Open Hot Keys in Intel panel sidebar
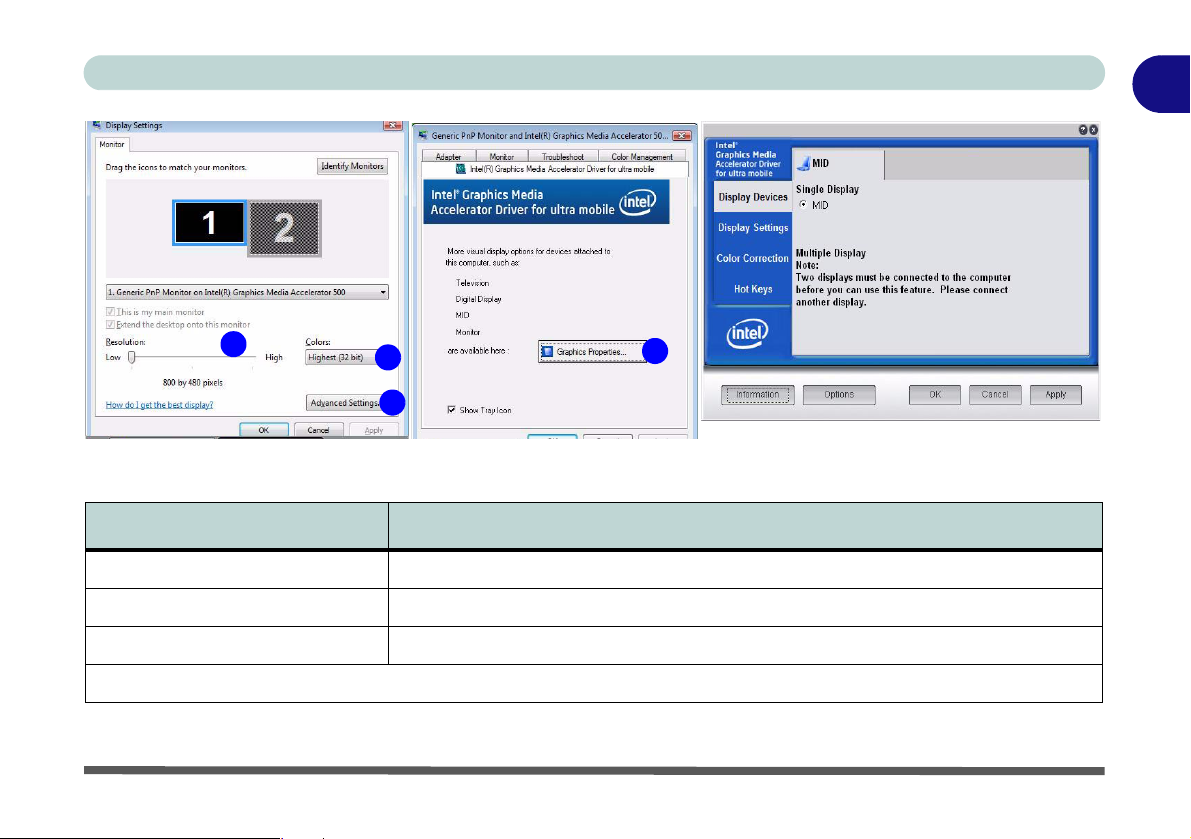 [x=753, y=289]
